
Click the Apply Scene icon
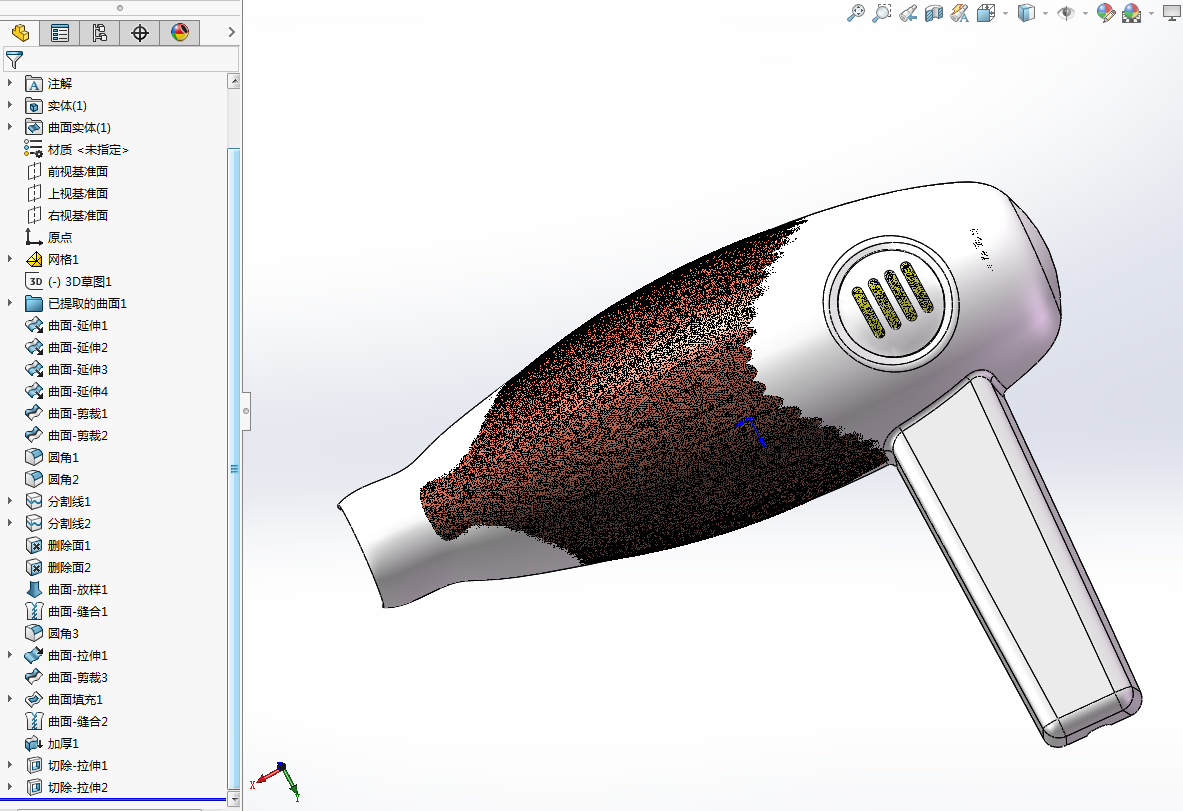(x=1132, y=13)
